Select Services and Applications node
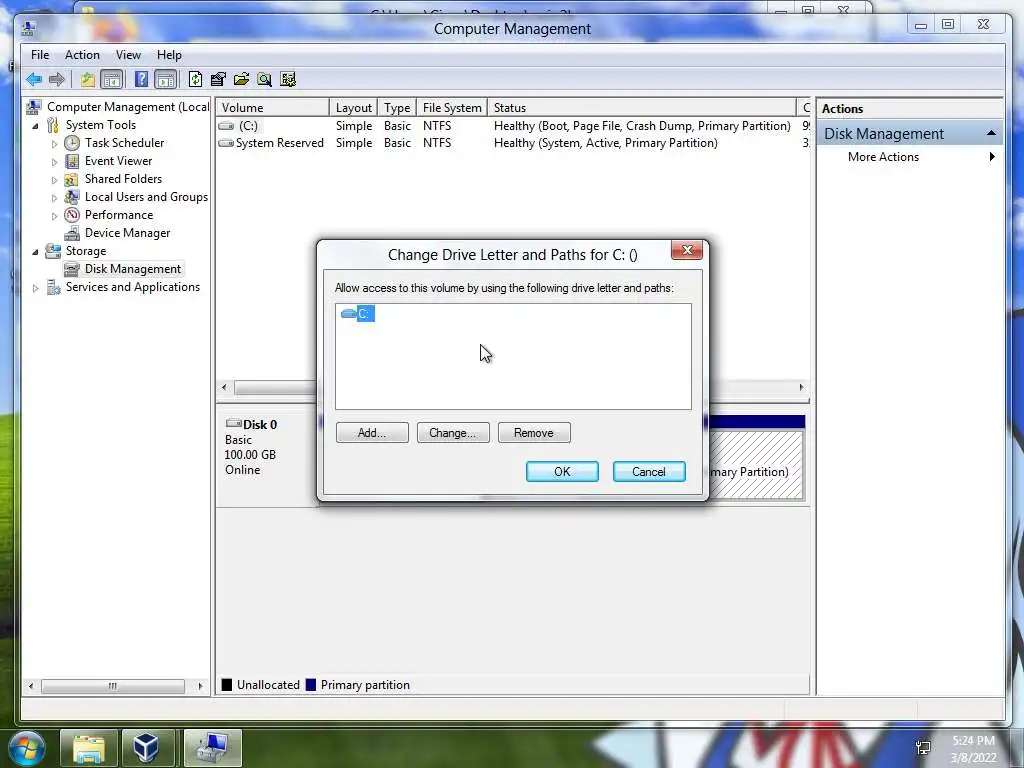 point(133,287)
